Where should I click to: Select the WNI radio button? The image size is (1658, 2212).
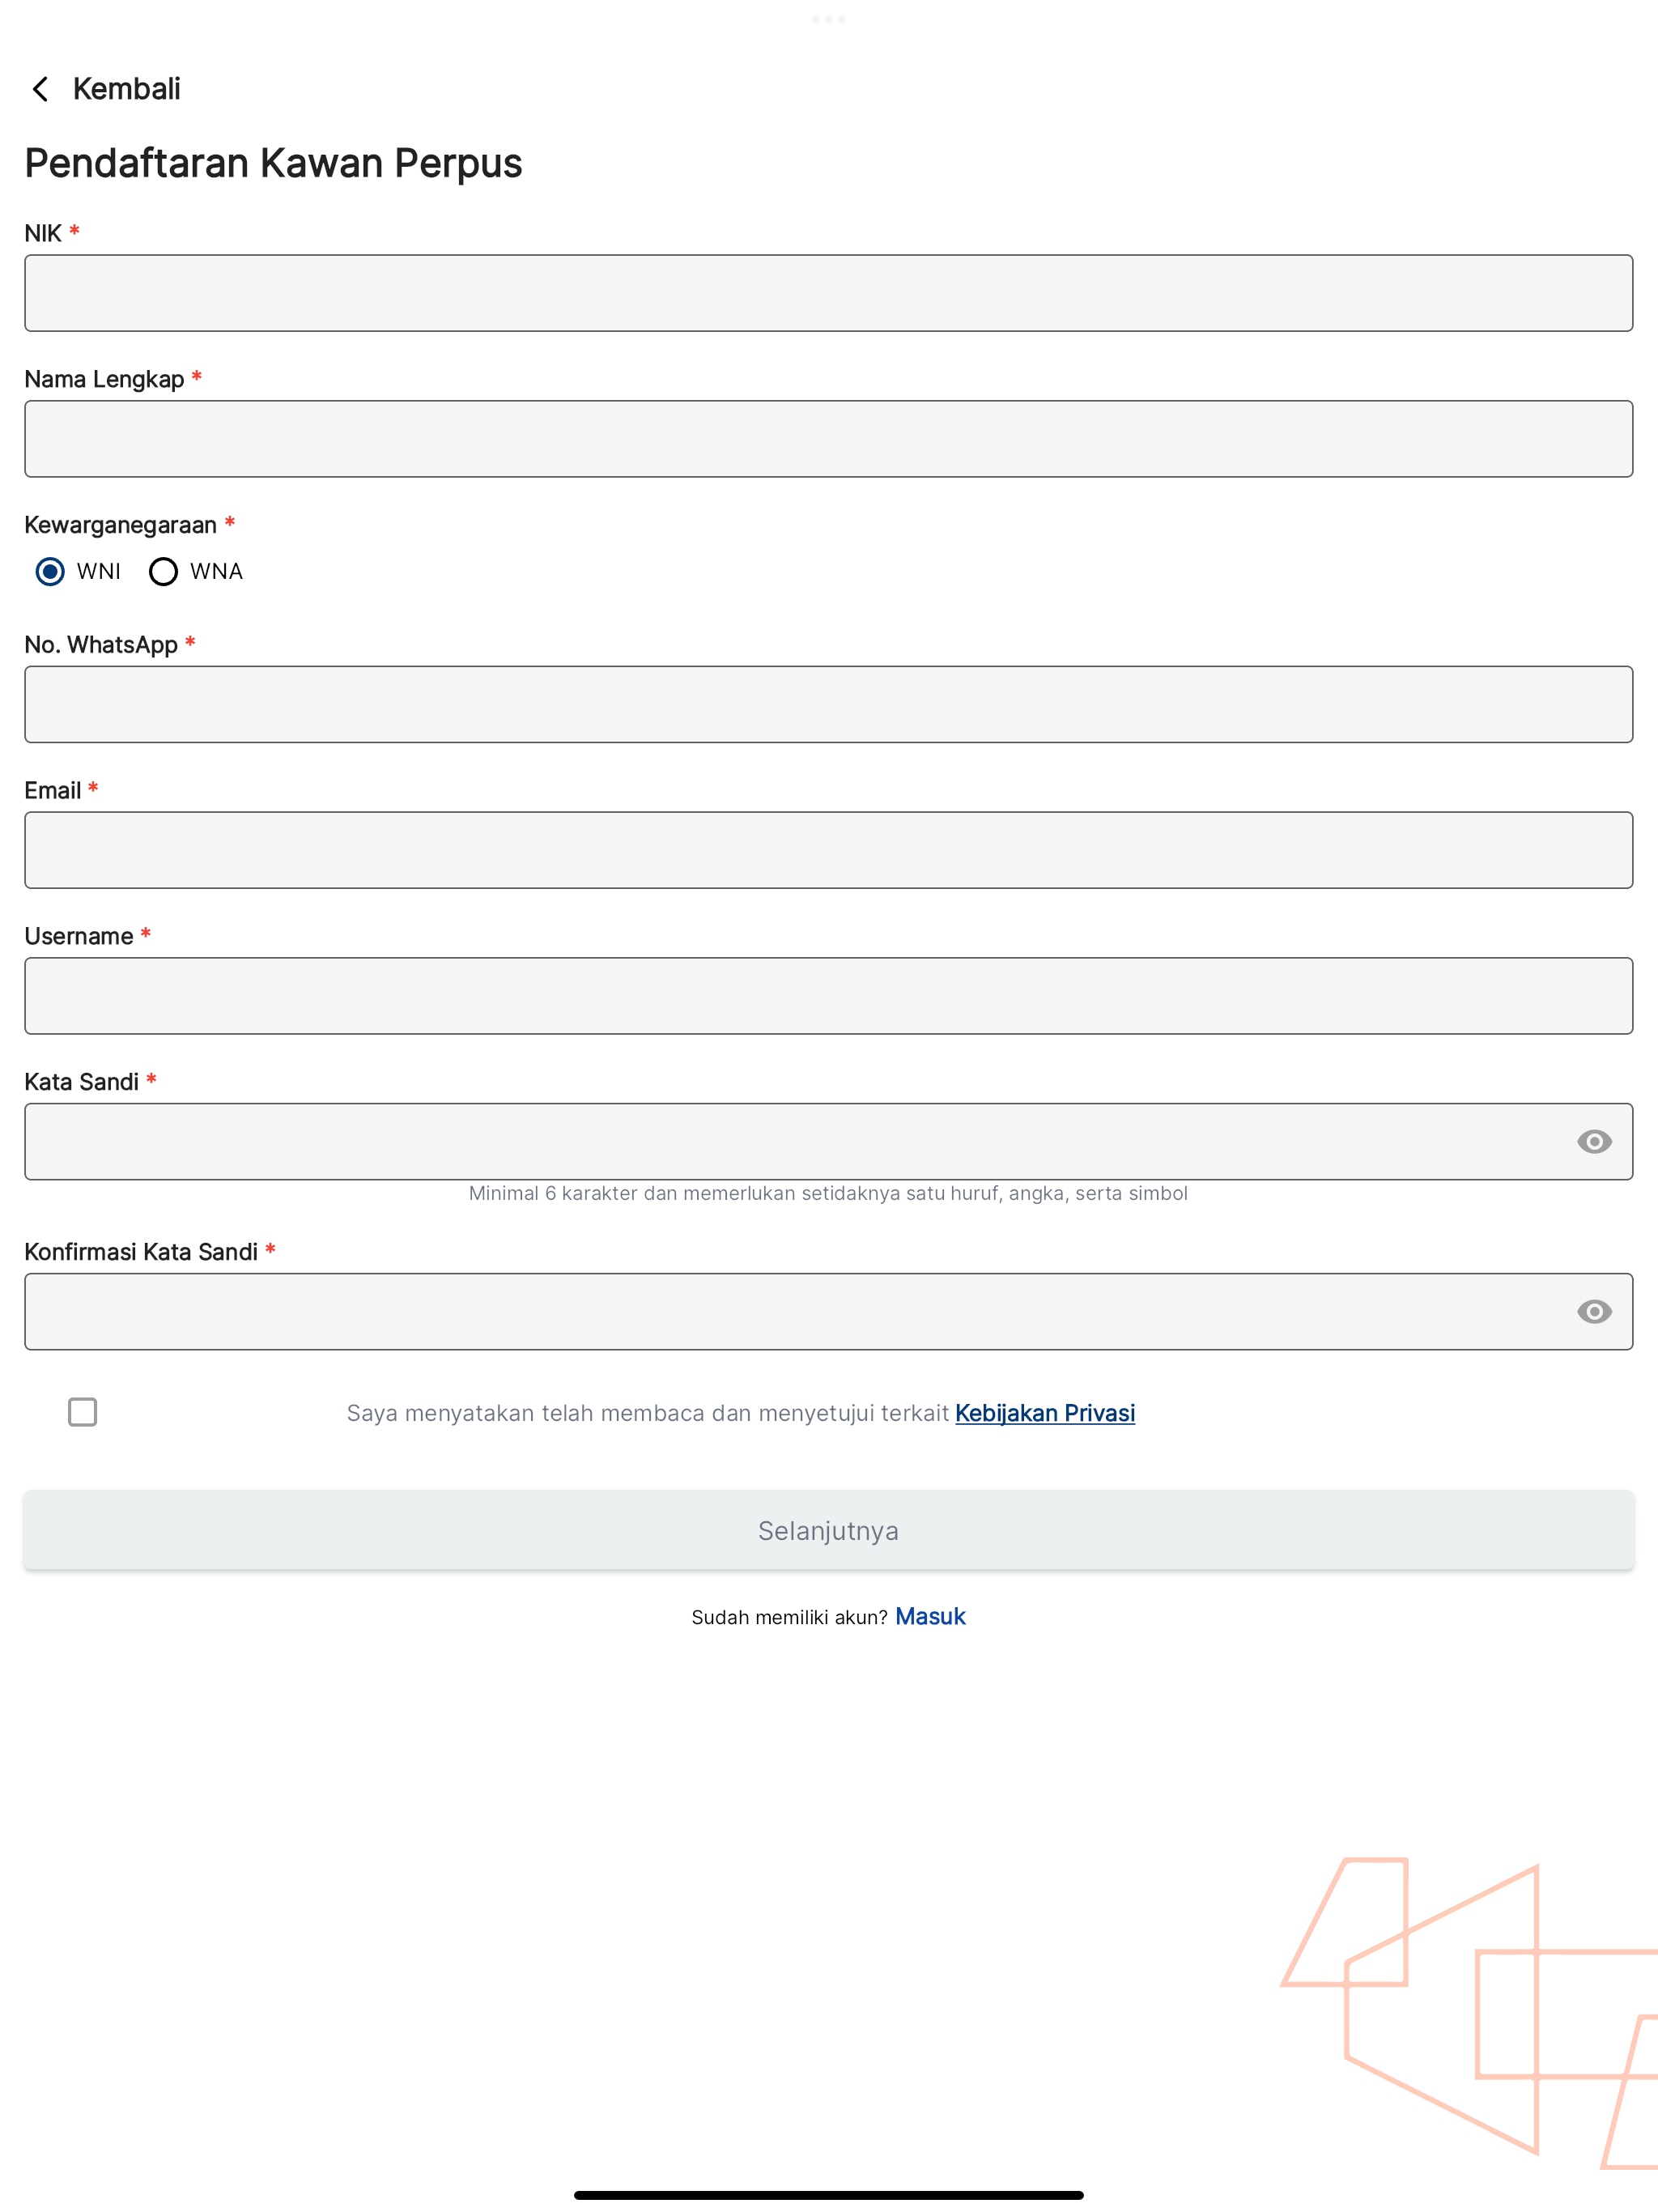tap(50, 571)
